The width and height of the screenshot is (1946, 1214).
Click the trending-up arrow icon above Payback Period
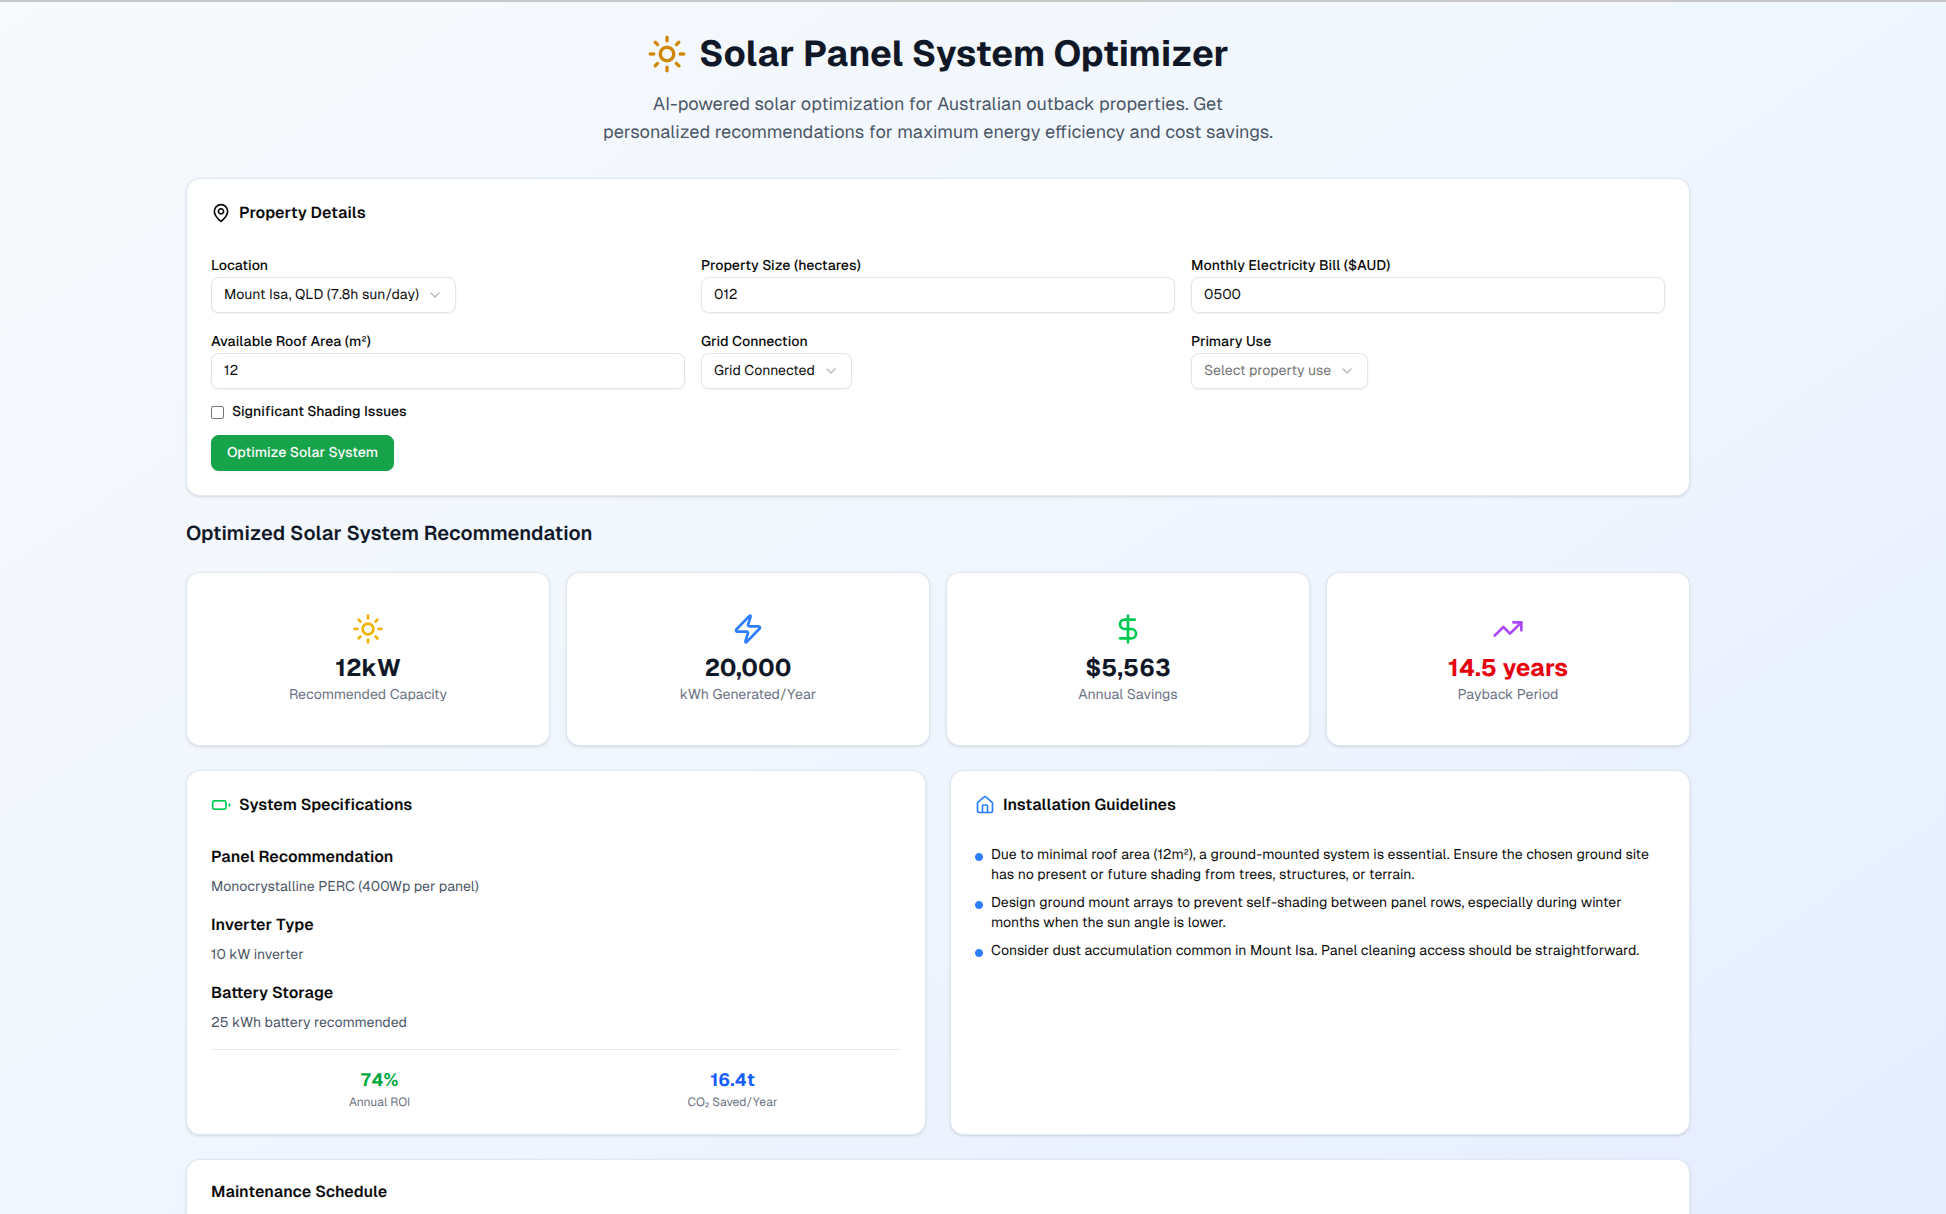click(x=1507, y=629)
